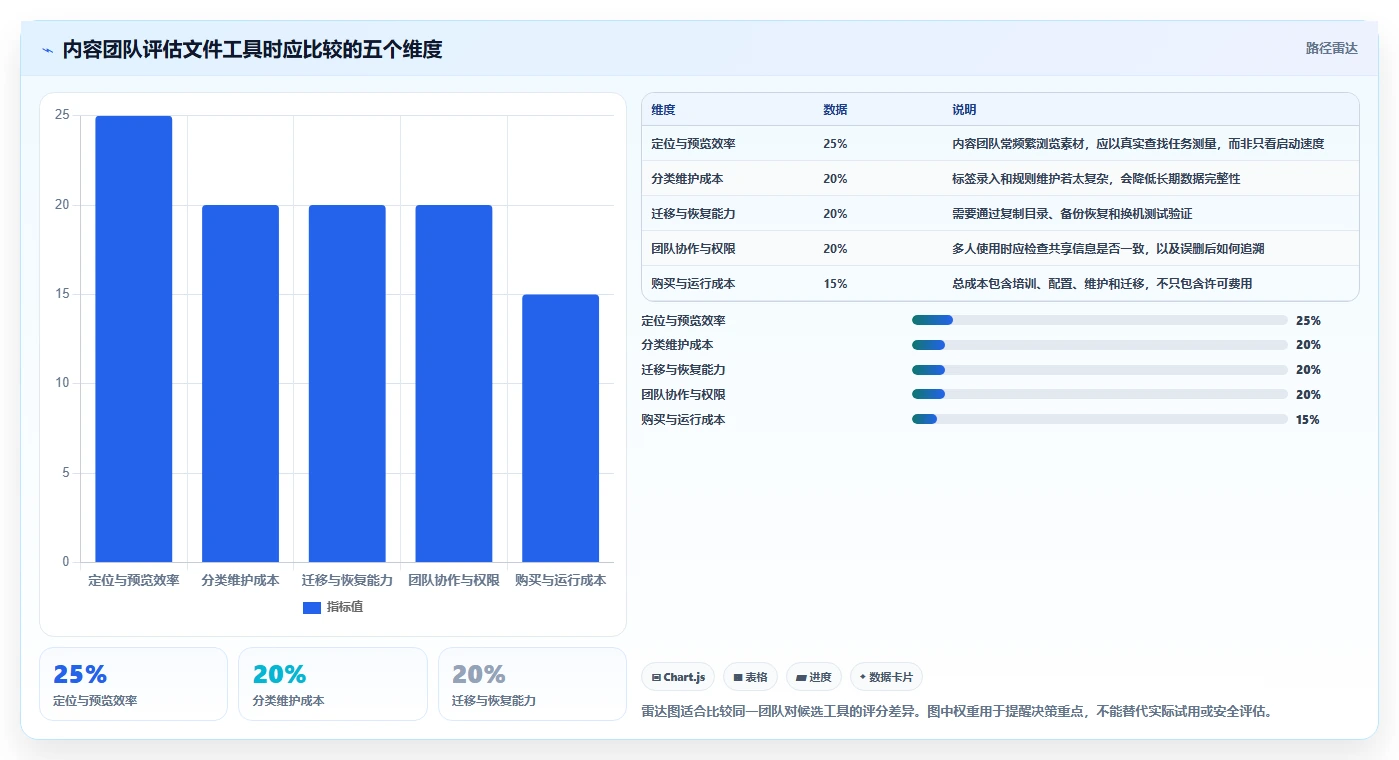
Task: Open the gray 20% 迁移与恢复能力 data card
Action: tap(532, 684)
